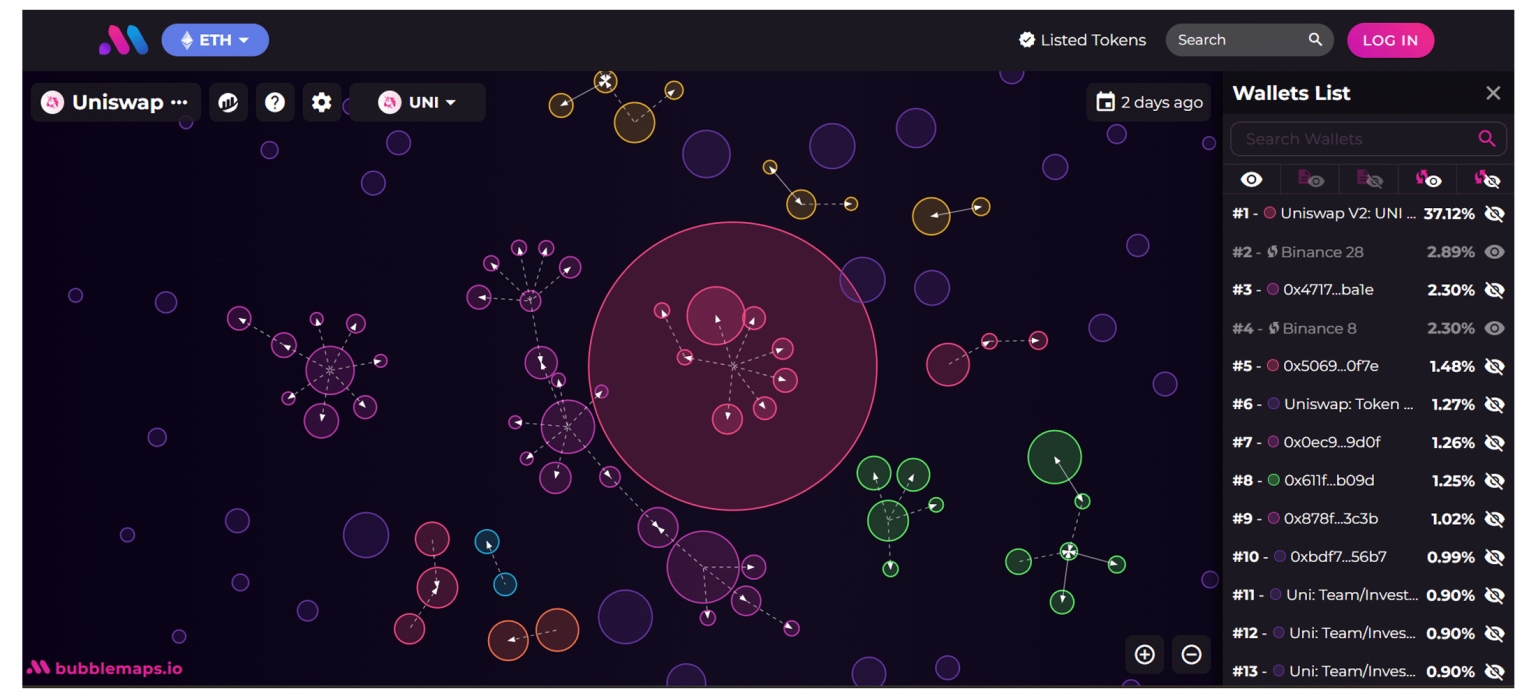Select wallet row 0x611f...b09d
Image resolution: width=1536 pixels, height=698 pixels.
coord(1368,481)
